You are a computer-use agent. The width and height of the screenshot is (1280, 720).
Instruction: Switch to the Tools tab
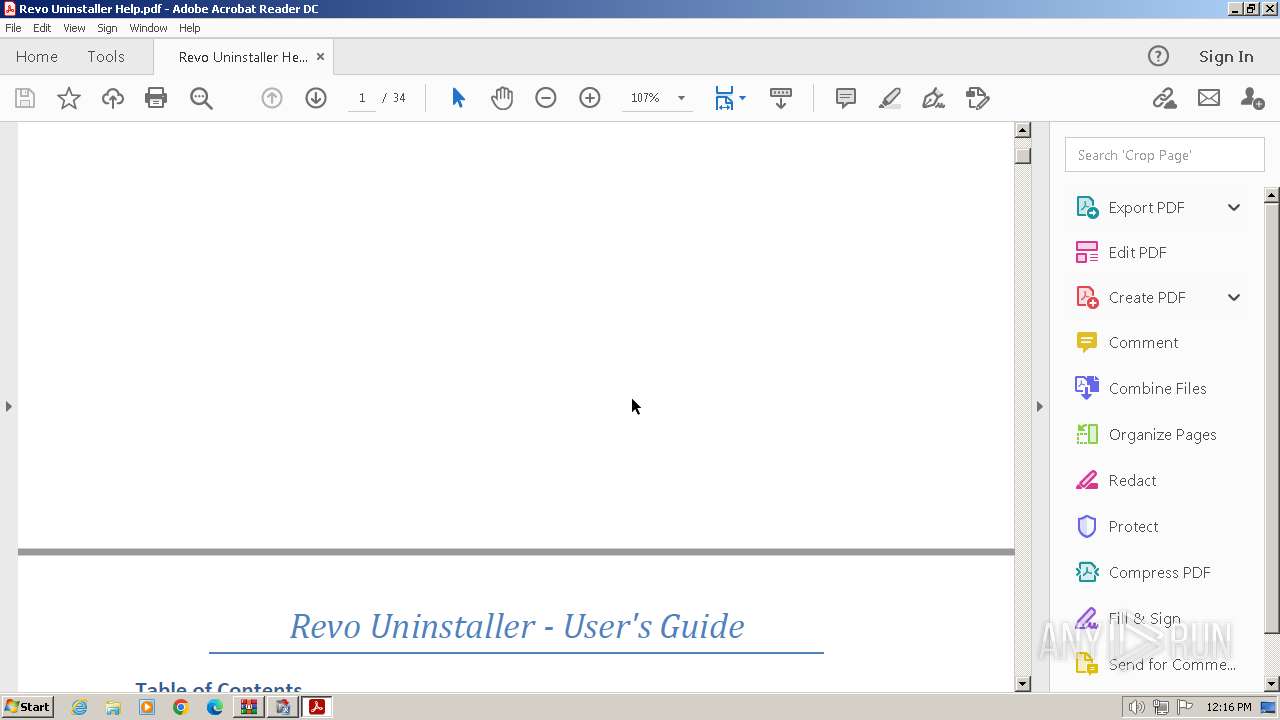click(106, 57)
